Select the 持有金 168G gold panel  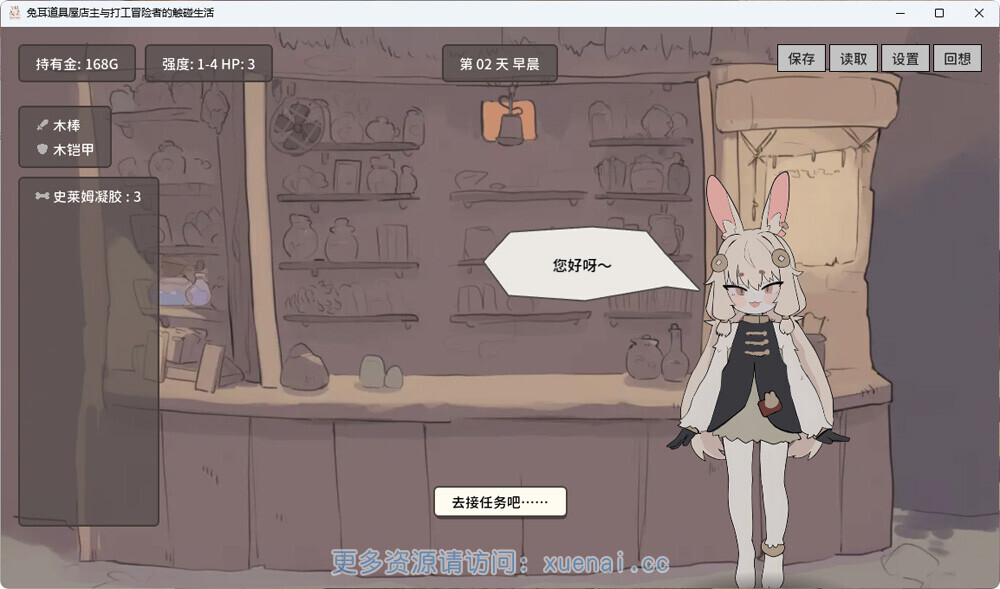pyautogui.click(x=77, y=64)
